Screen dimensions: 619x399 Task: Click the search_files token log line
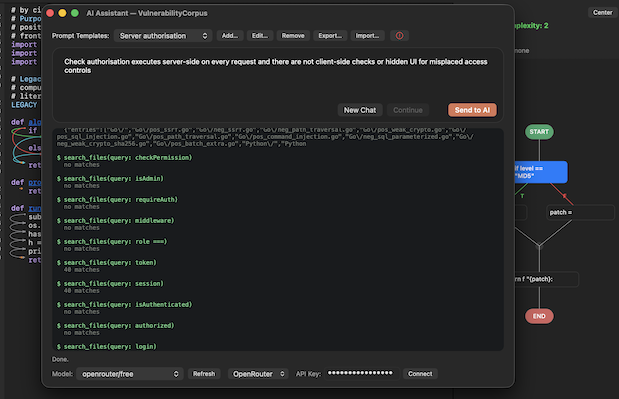pos(107,262)
